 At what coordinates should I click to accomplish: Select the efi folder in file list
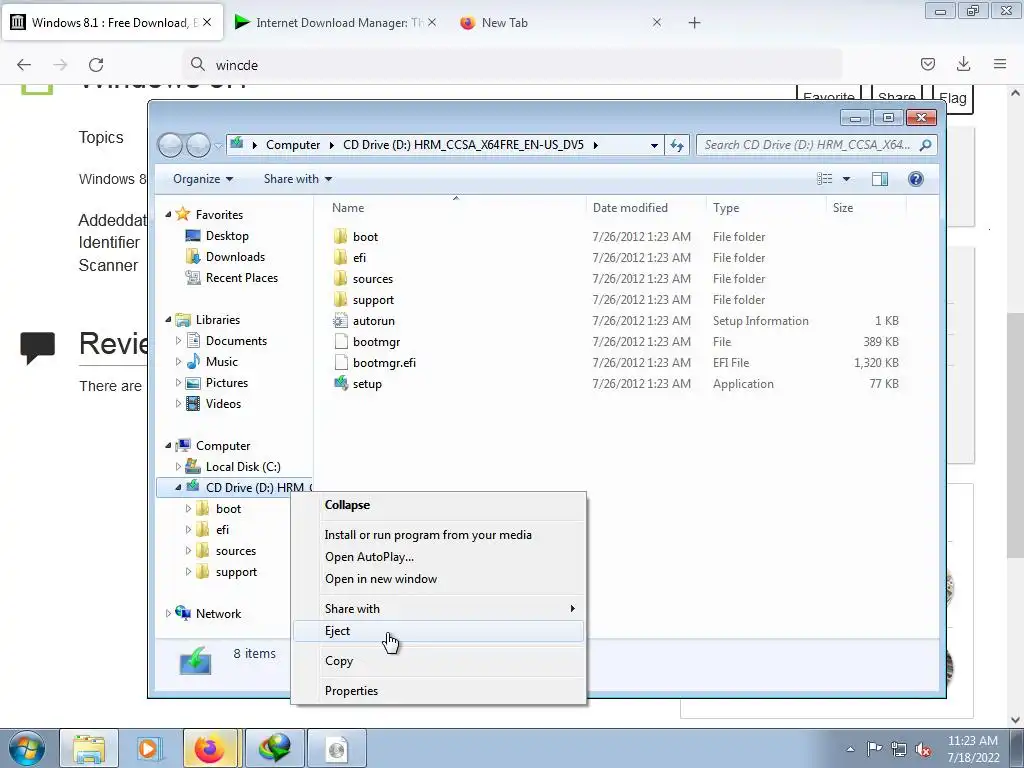(359, 258)
